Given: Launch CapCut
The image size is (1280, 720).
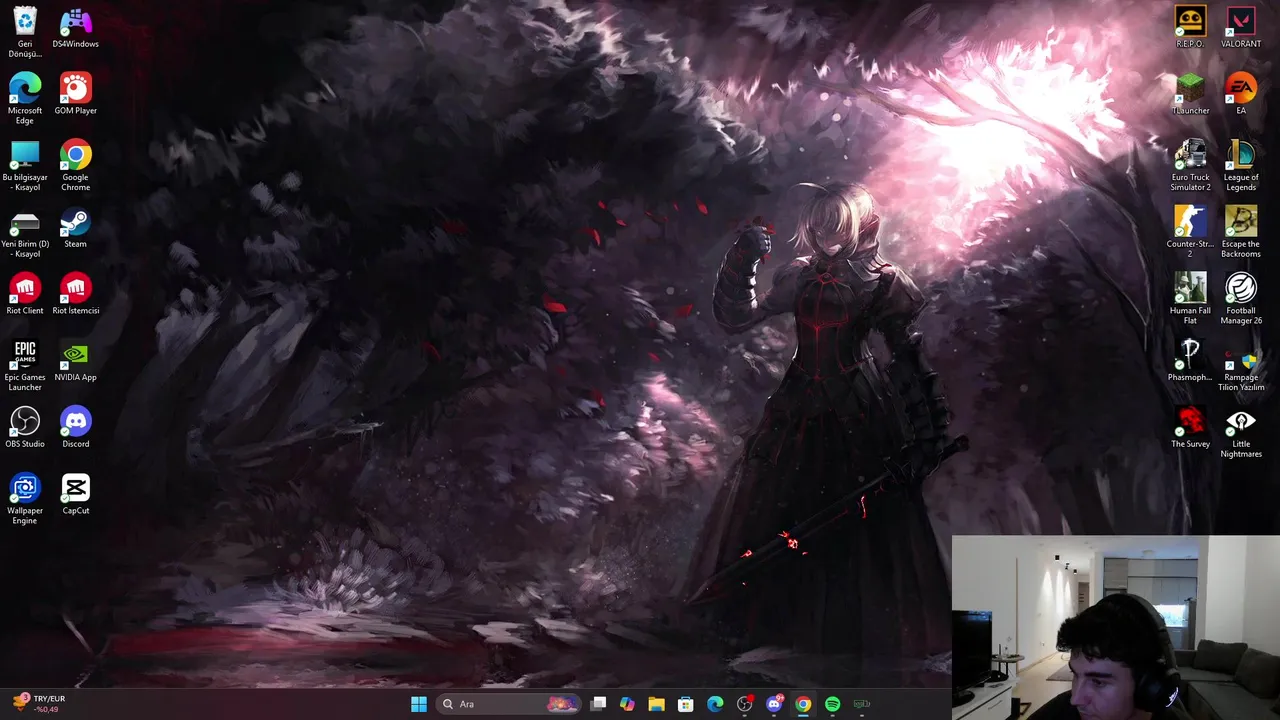Looking at the screenshot, I should (x=75, y=494).
